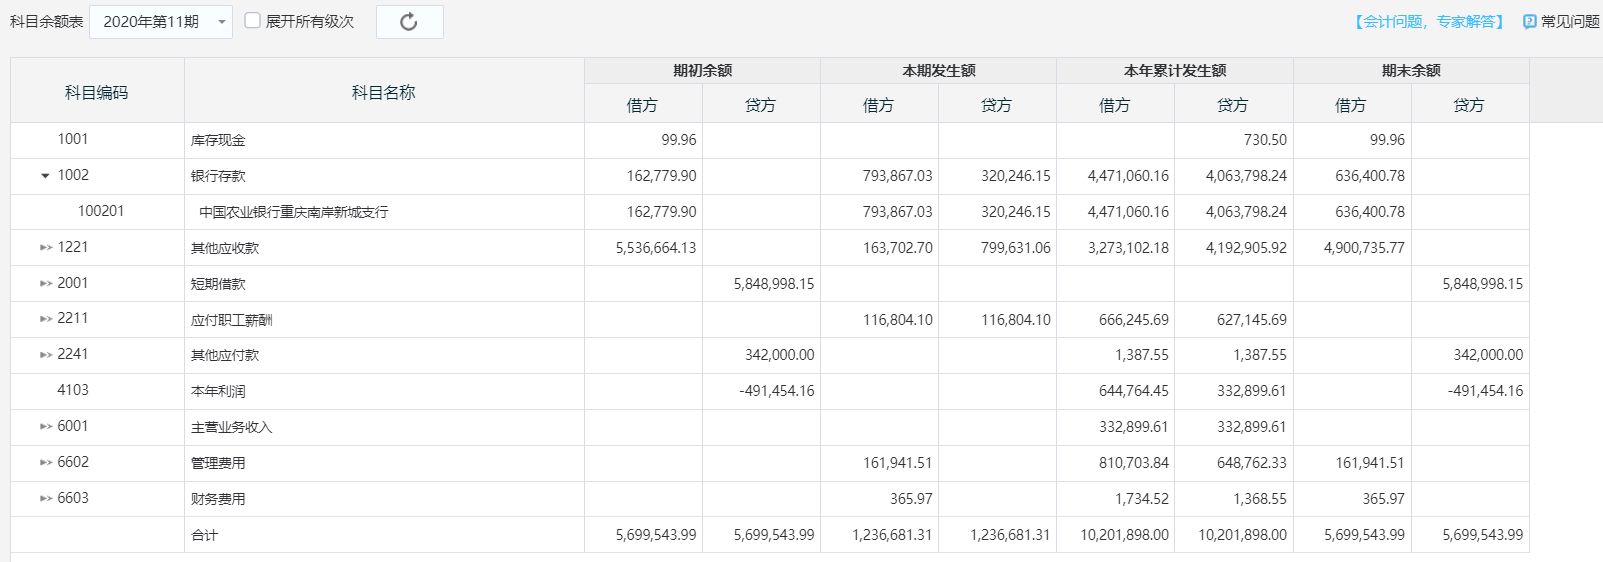Expand account 2001 短期借款
This screenshot has height=562, width=1603.
pyautogui.click(x=46, y=283)
